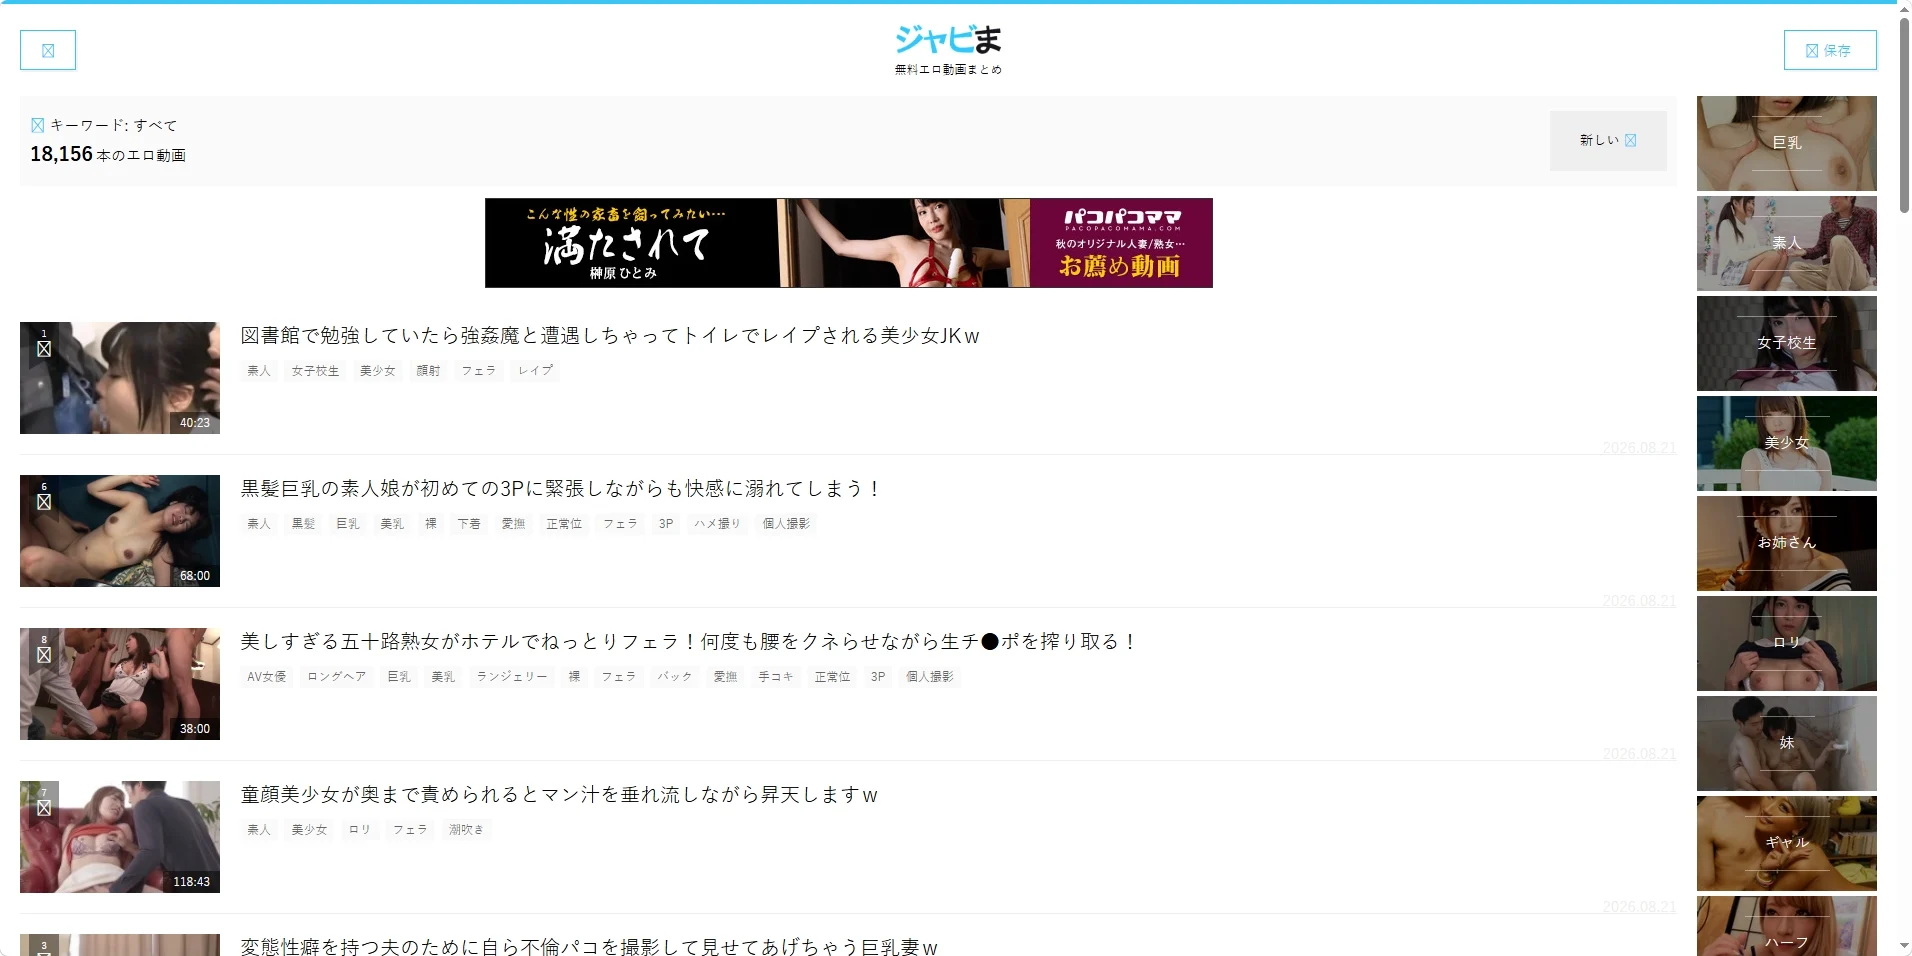The height and width of the screenshot is (956, 1912).
Task: Open the お姉さん category in the sidebar
Action: point(1787,543)
